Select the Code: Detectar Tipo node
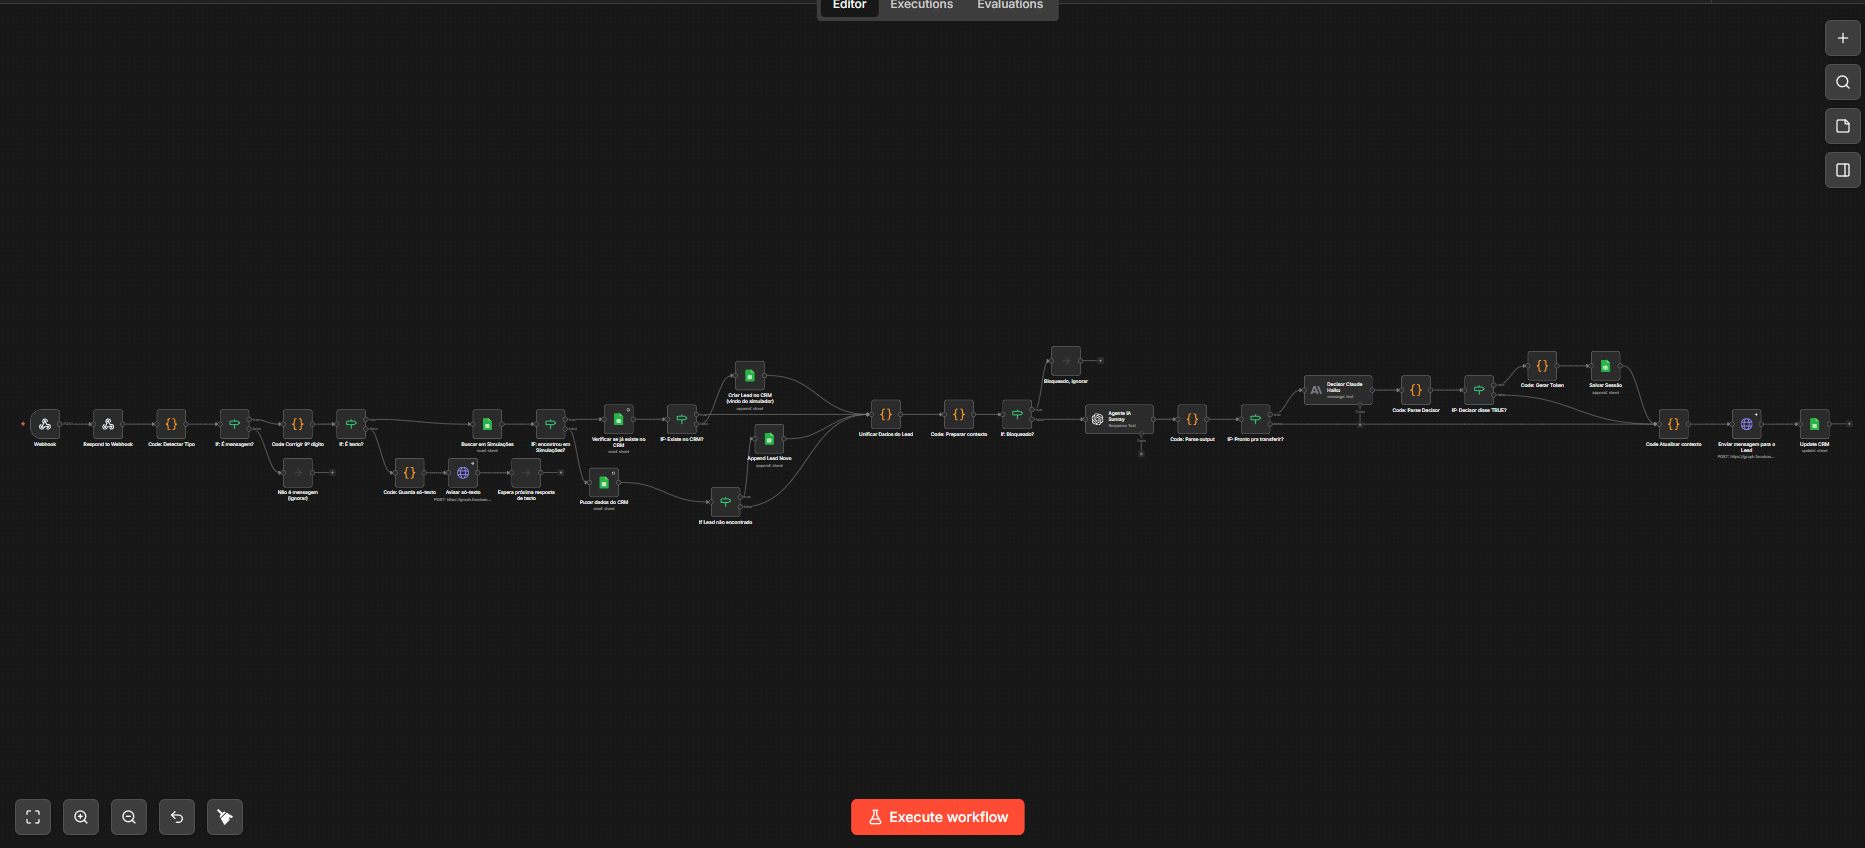The width and height of the screenshot is (1865, 848). pyautogui.click(x=171, y=424)
